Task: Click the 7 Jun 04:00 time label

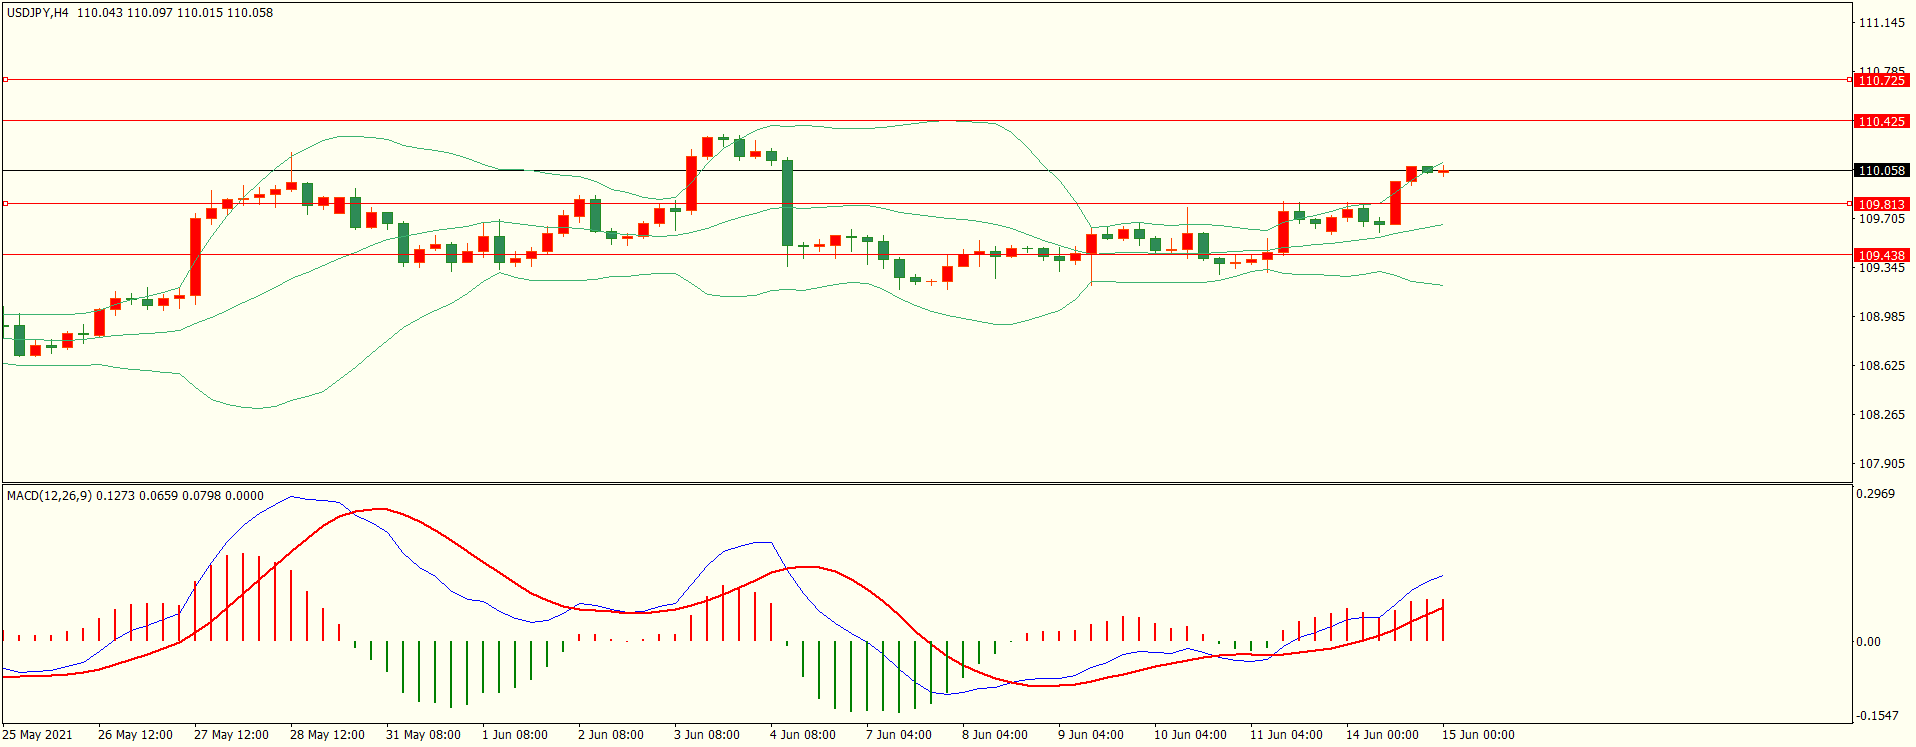Action: pos(899,735)
